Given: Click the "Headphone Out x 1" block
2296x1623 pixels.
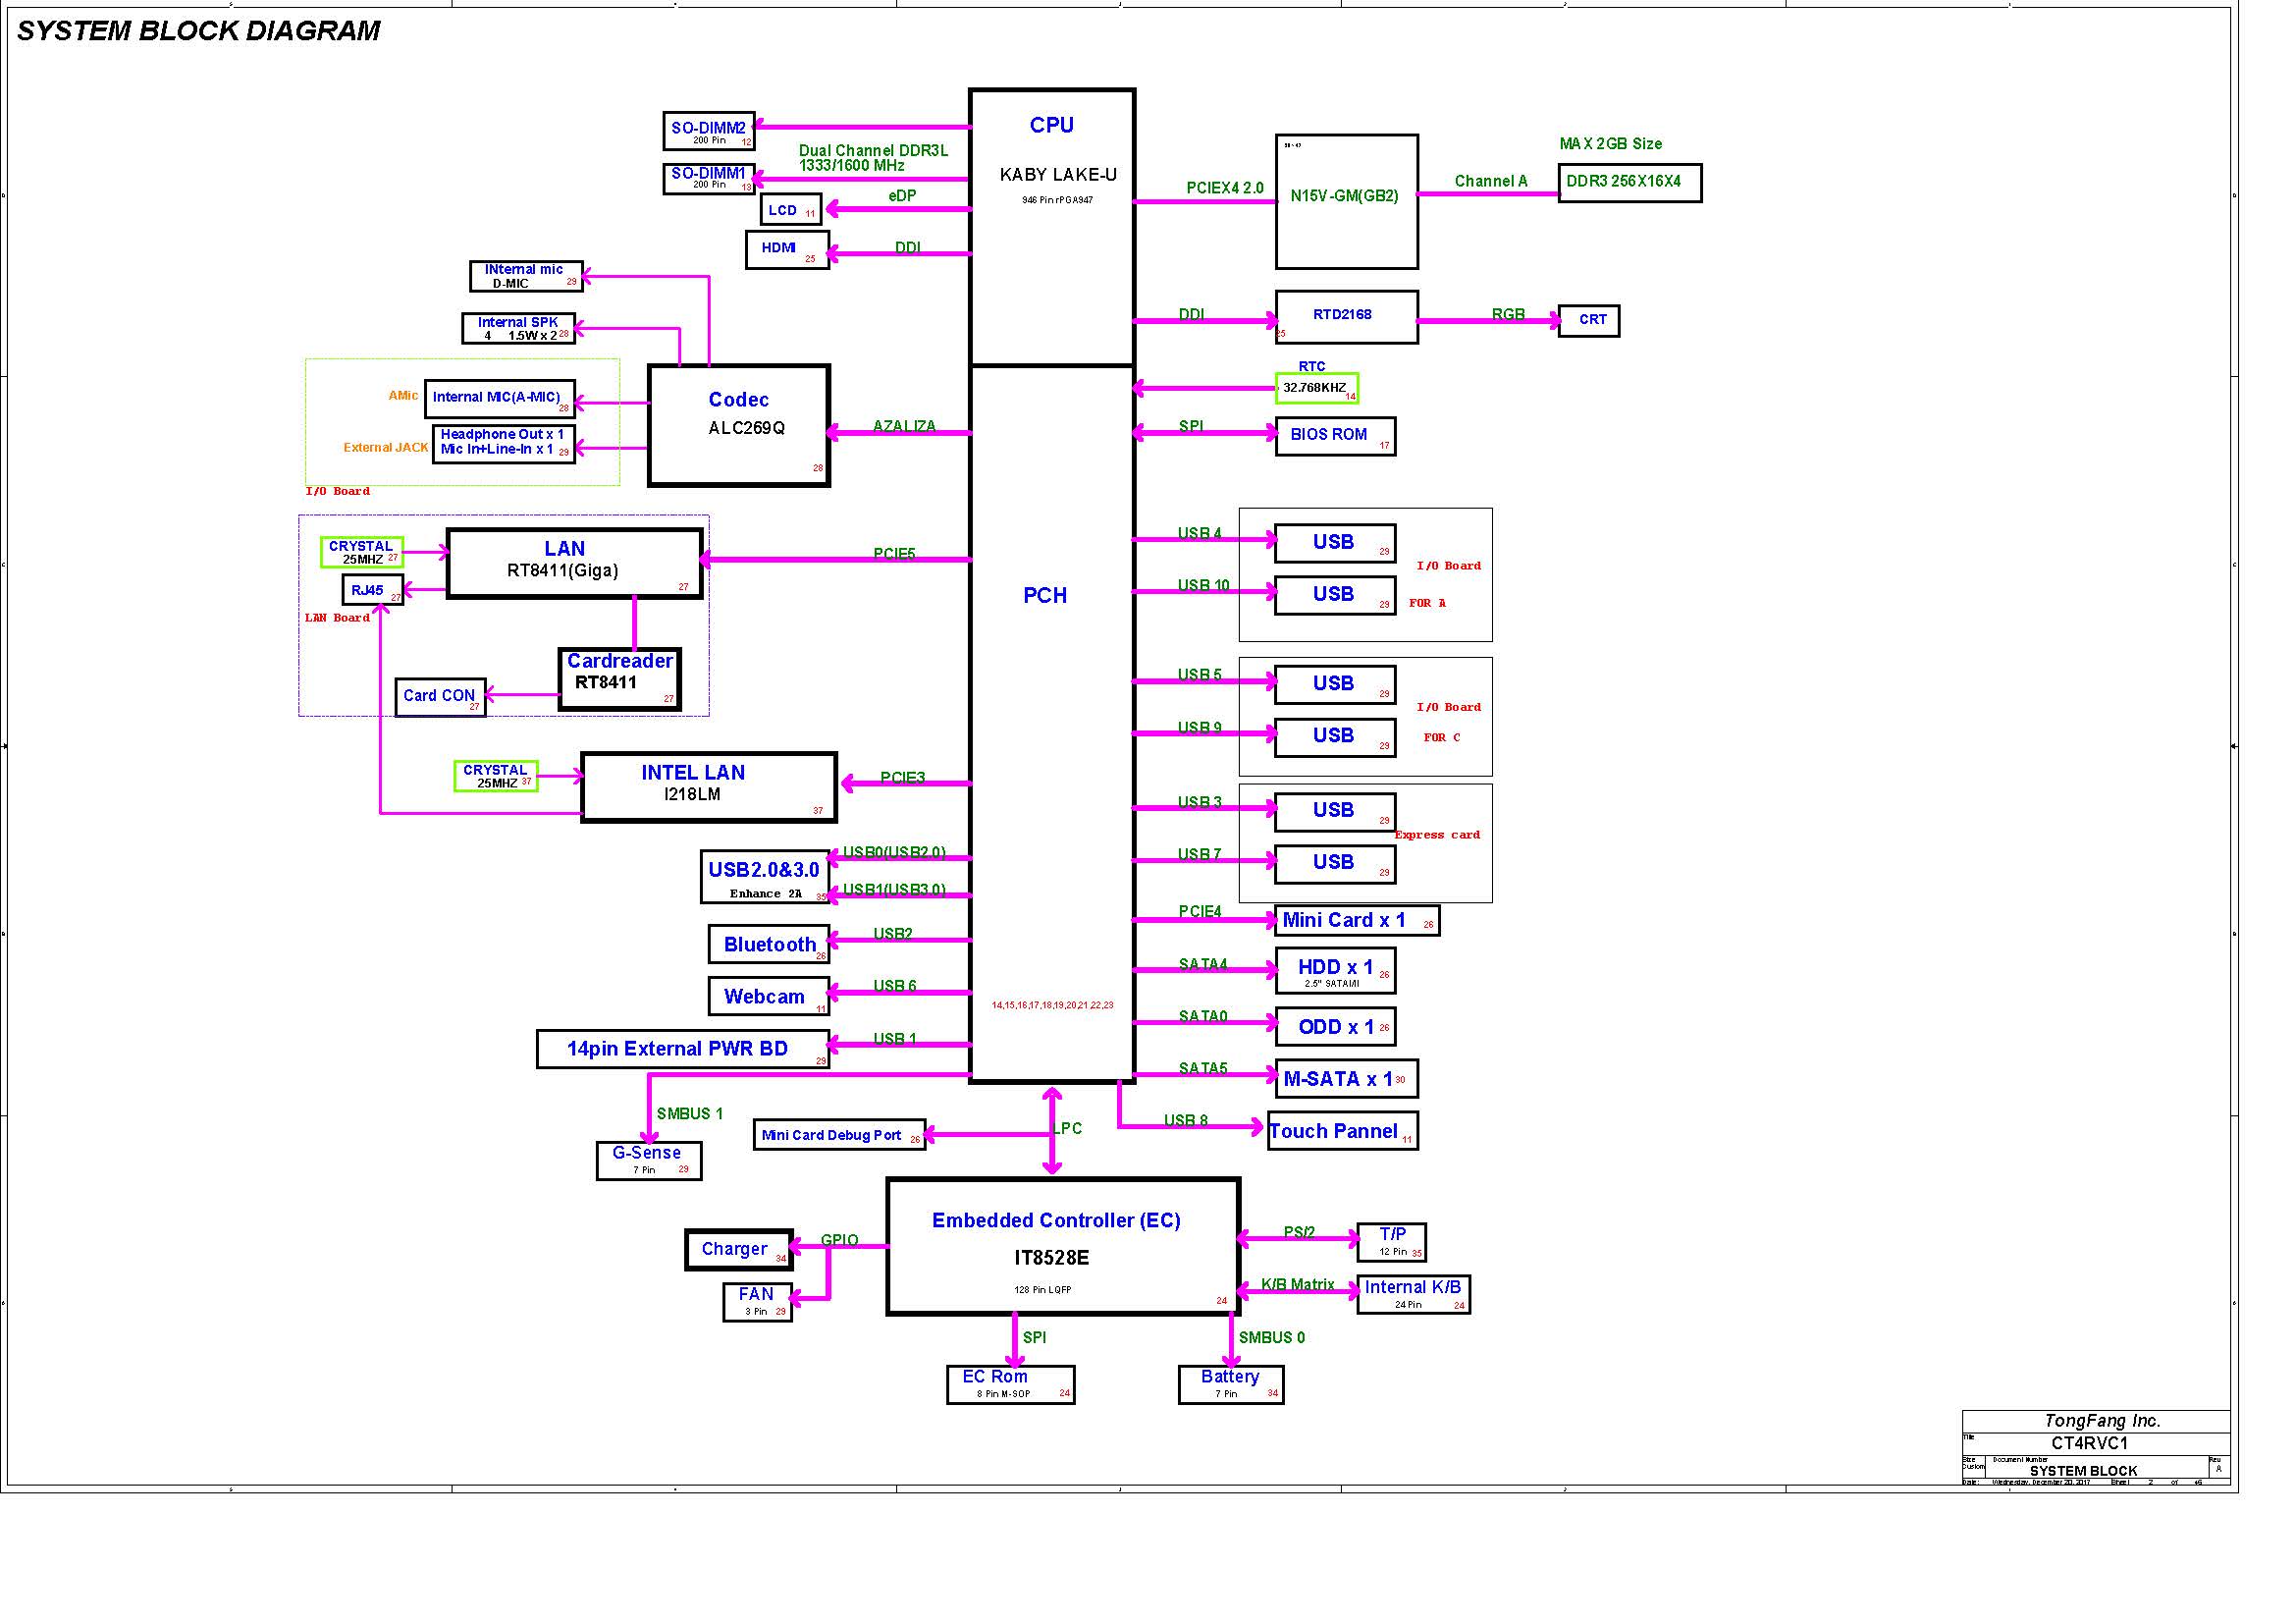Looking at the screenshot, I should click(x=503, y=443).
